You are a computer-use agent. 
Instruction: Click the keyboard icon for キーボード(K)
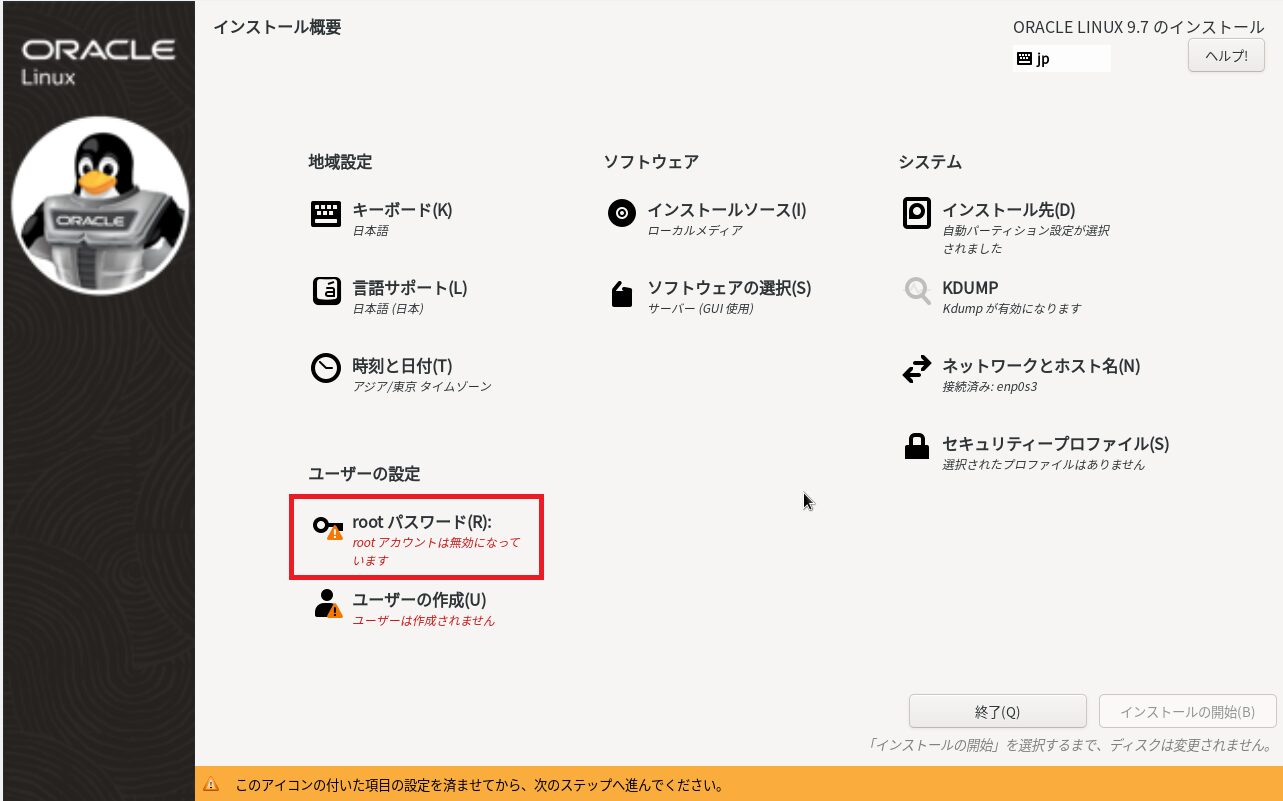pos(326,214)
